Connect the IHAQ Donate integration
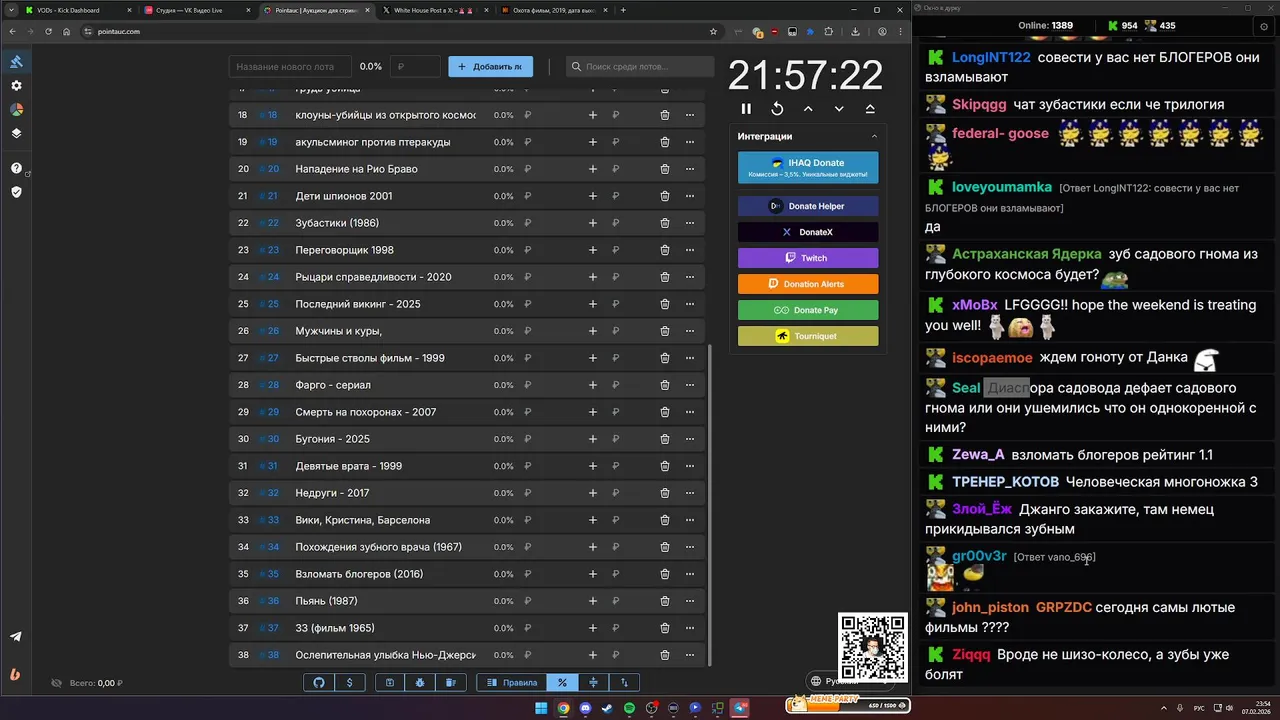1280x720 pixels. pyautogui.click(x=808, y=168)
